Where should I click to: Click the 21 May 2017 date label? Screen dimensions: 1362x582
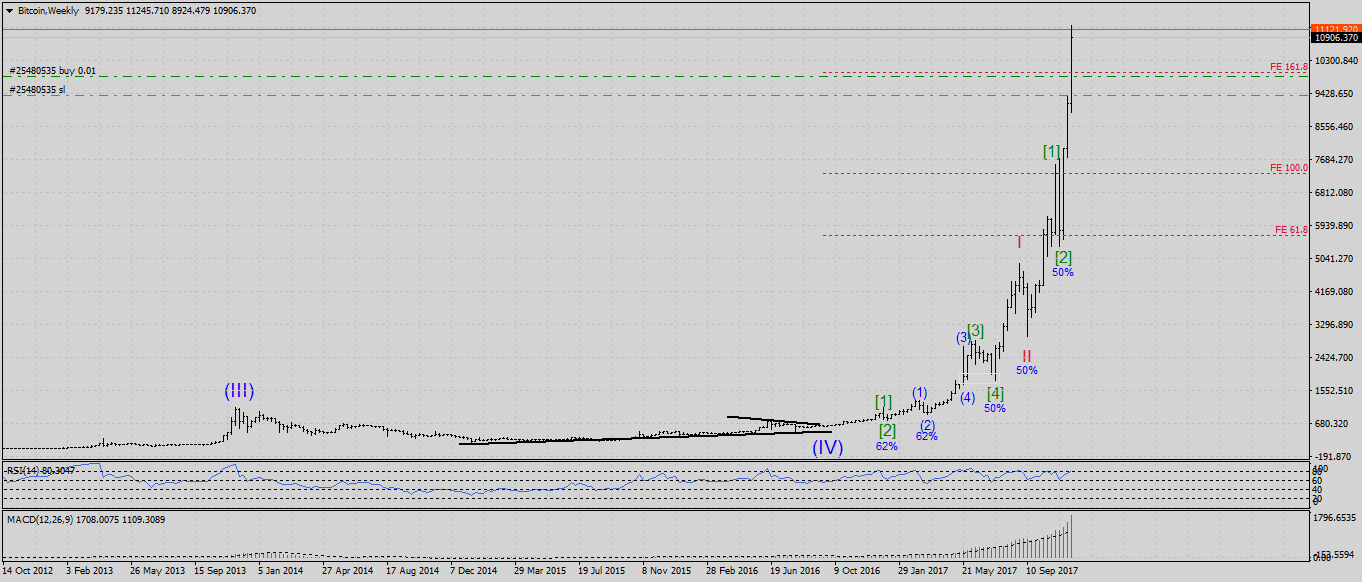click(x=989, y=572)
